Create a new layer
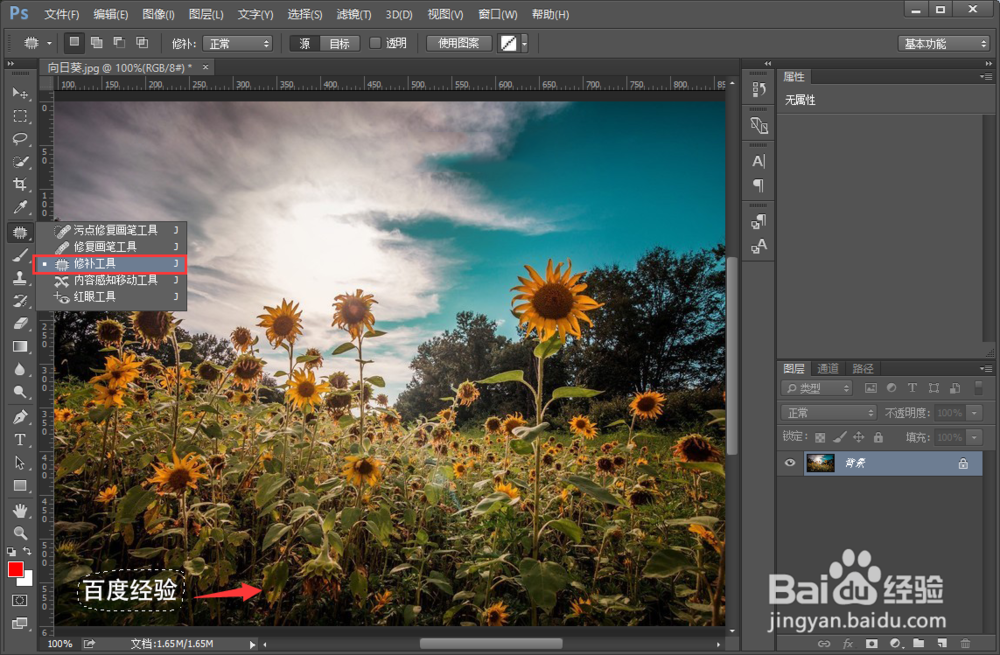Image resolution: width=1000 pixels, height=655 pixels. (942, 644)
